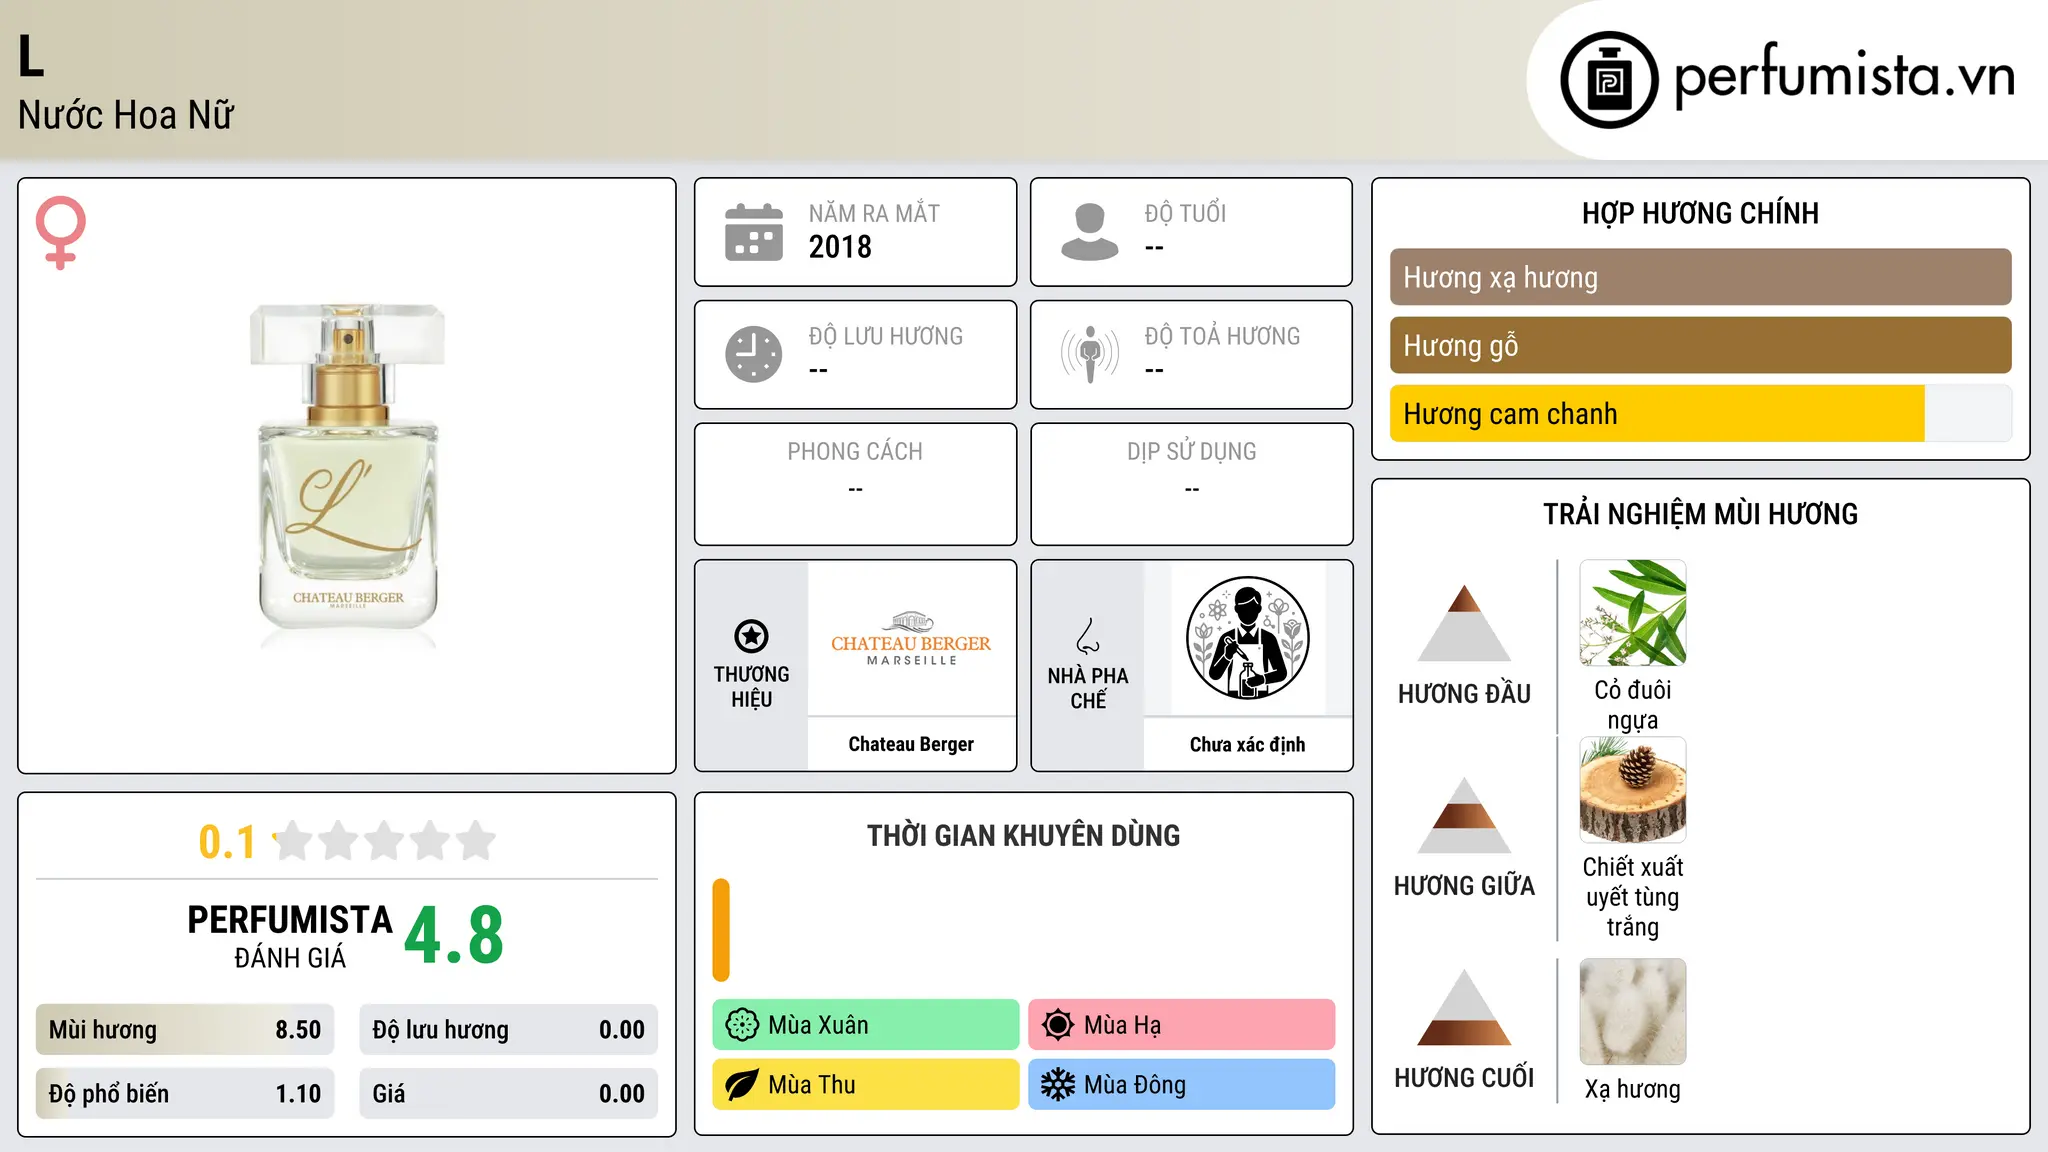Viewport: 2048px width, 1152px height.
Task: Open the Xạ hương note image
Action: 1633,1012
